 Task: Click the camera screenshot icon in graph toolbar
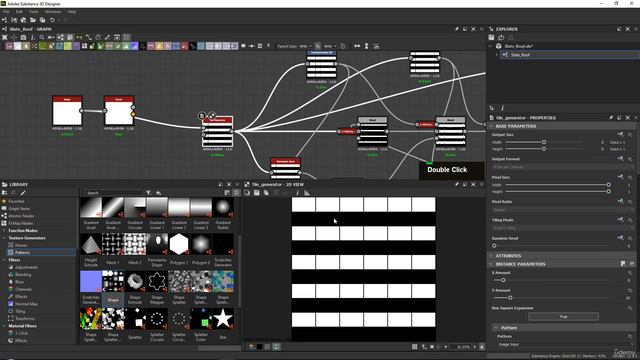click(23, 37)
